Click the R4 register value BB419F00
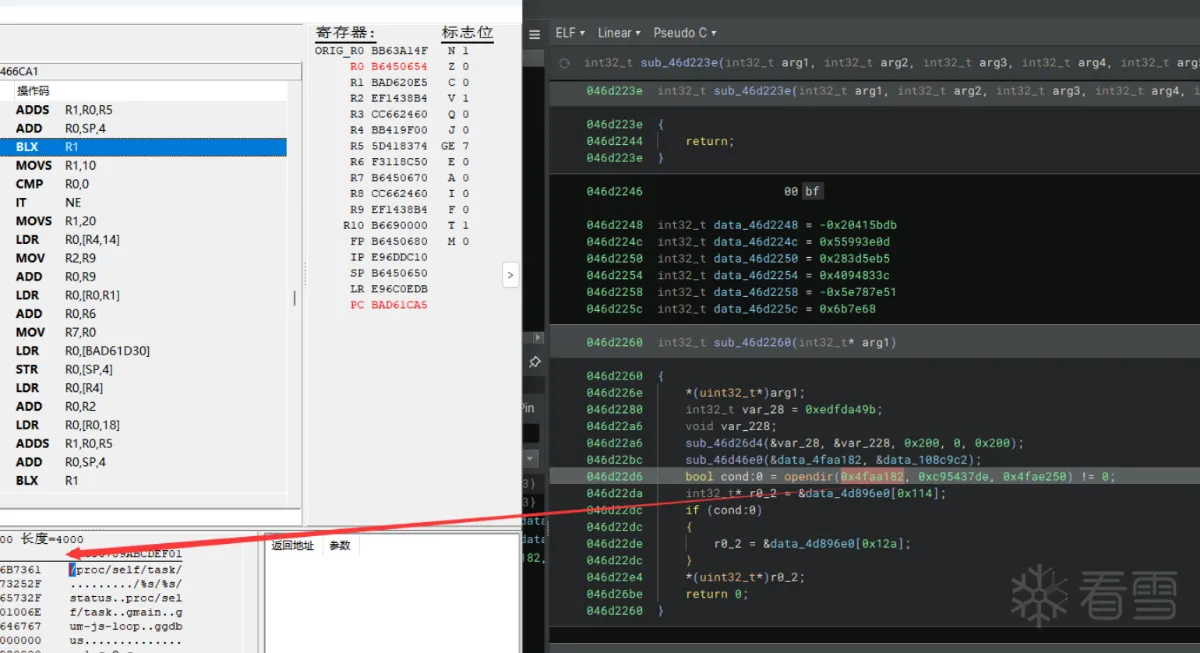This screenshot has width=1200, height=653. click(x=399, y=130)
